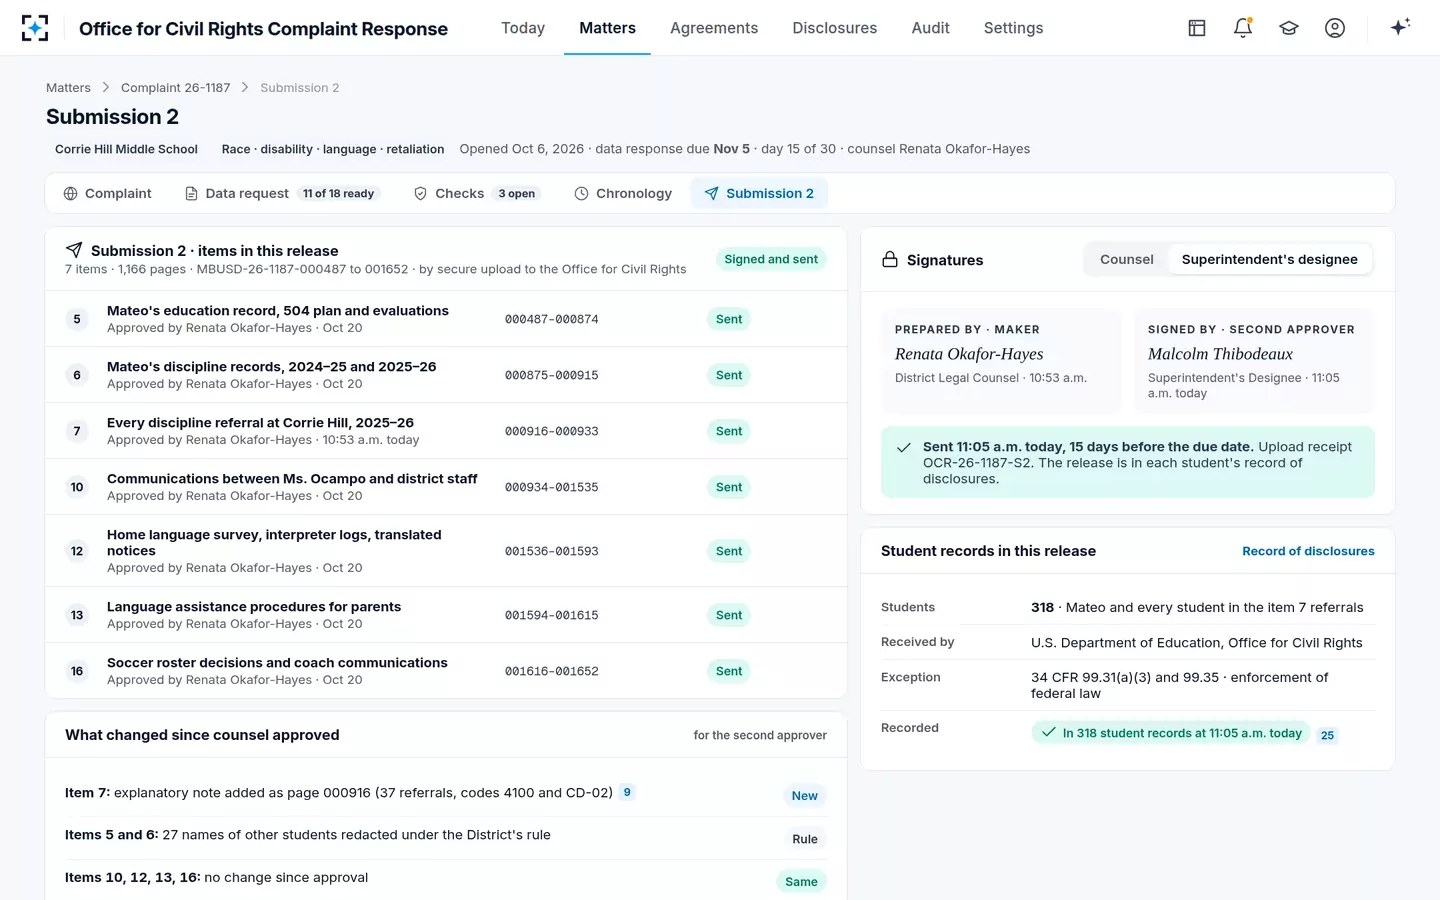This screenshot has height=900, width=1440.
Task: Switch to the Today tab
Action: click(x=523, y=28)
